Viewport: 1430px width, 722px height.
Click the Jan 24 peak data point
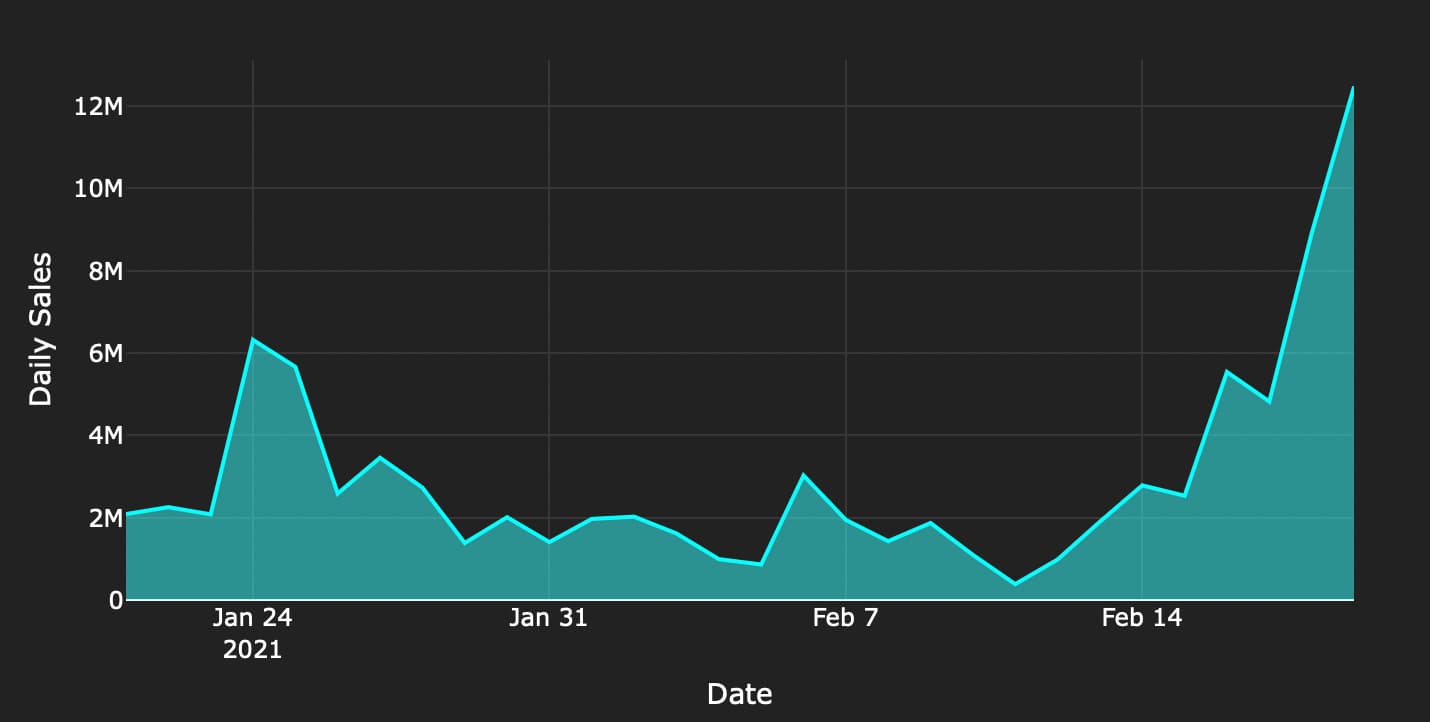pos(253,340)
